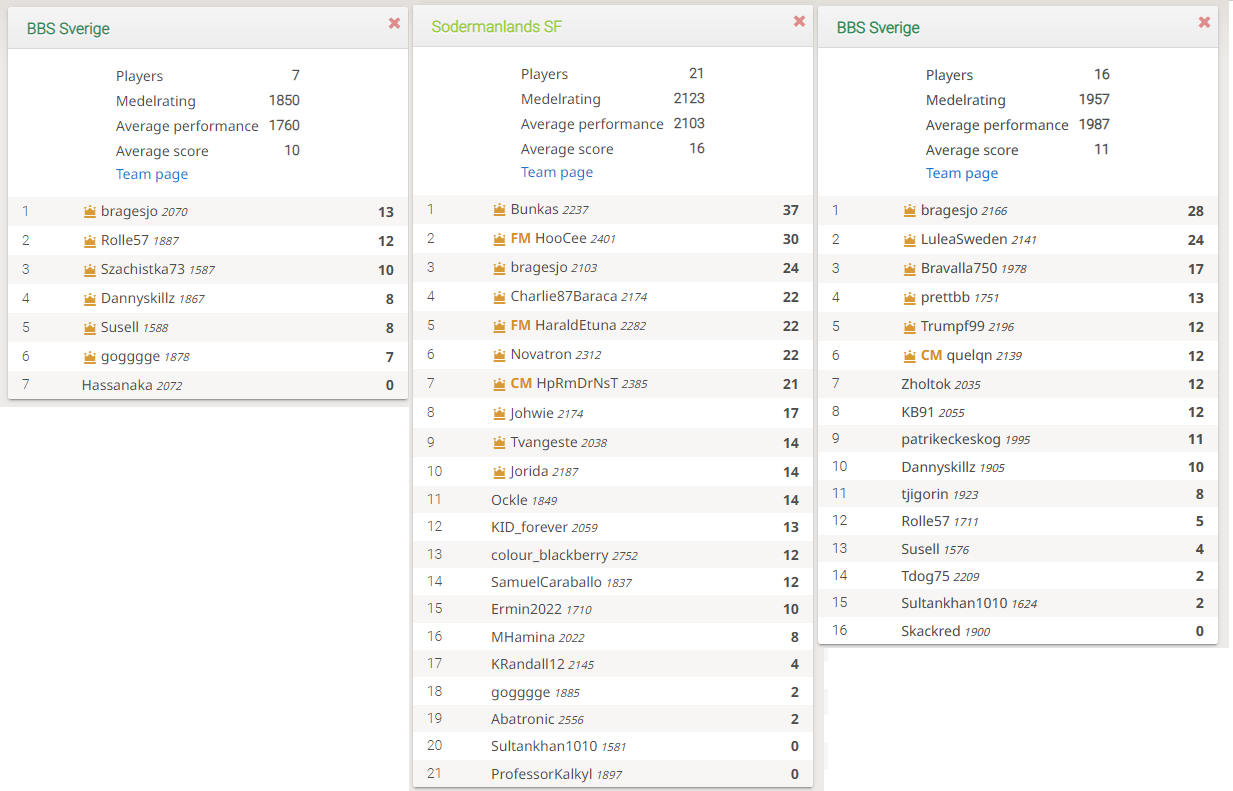This screenshot has width=1233, height=791.
Task: Click the crown icon beside FM HaraldEtuna
Action: tap(499, 325)
